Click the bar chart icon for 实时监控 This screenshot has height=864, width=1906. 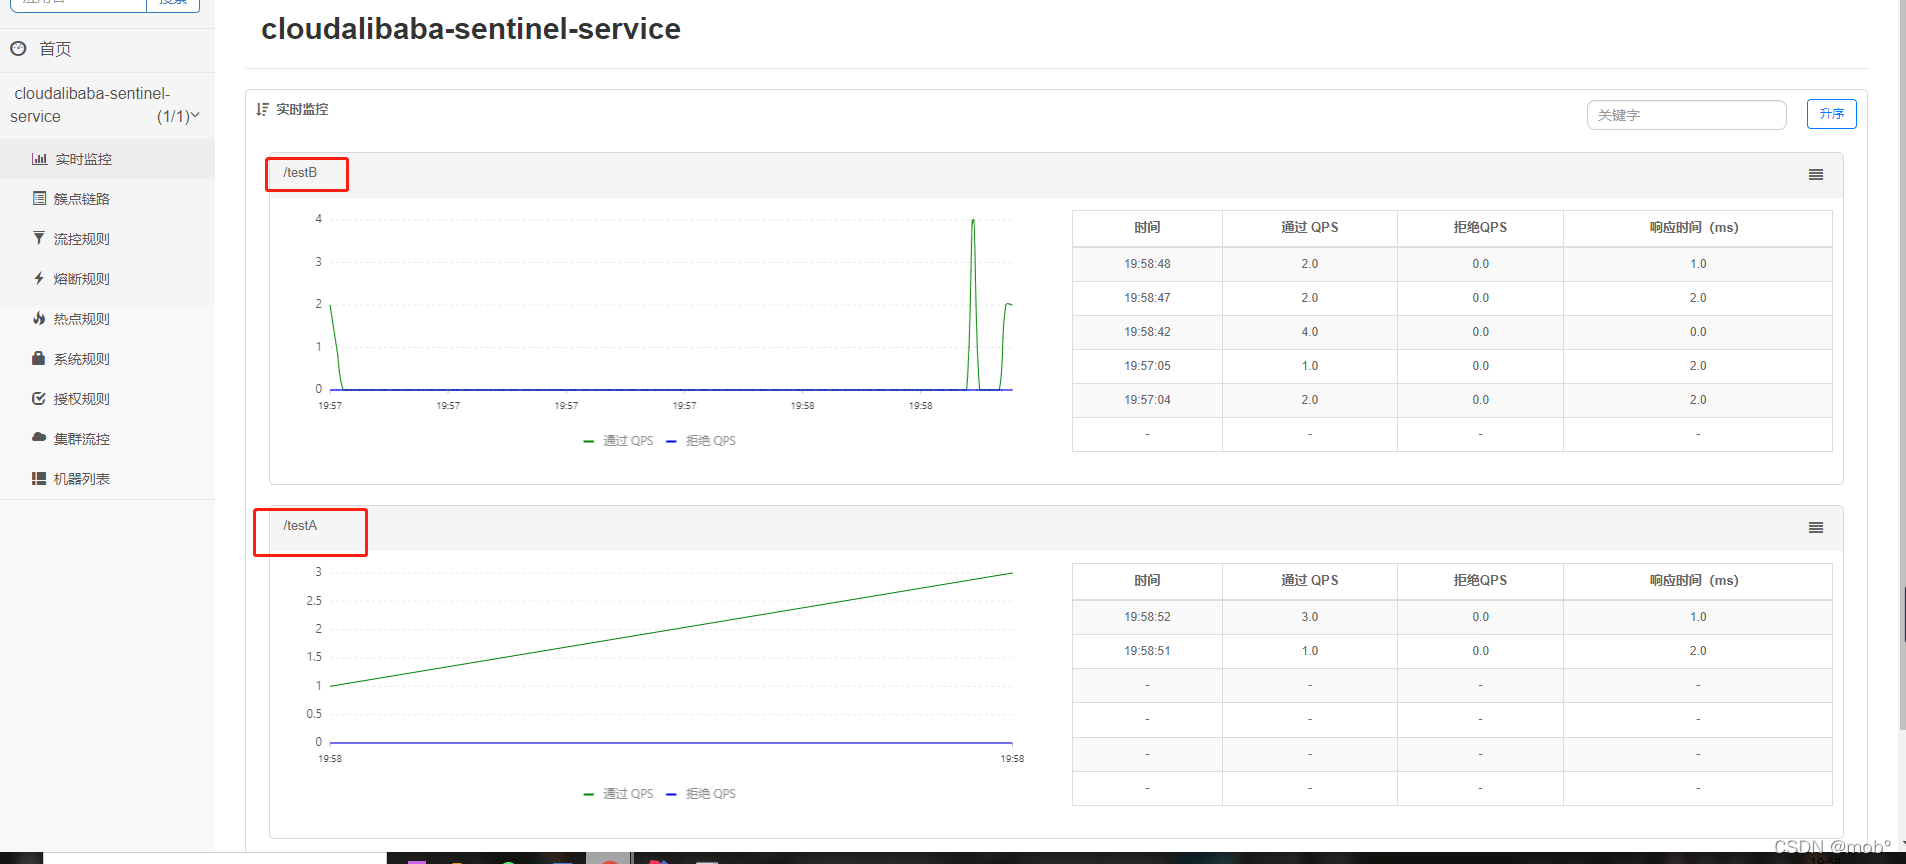pyautogui.click(x=39, y=159)
